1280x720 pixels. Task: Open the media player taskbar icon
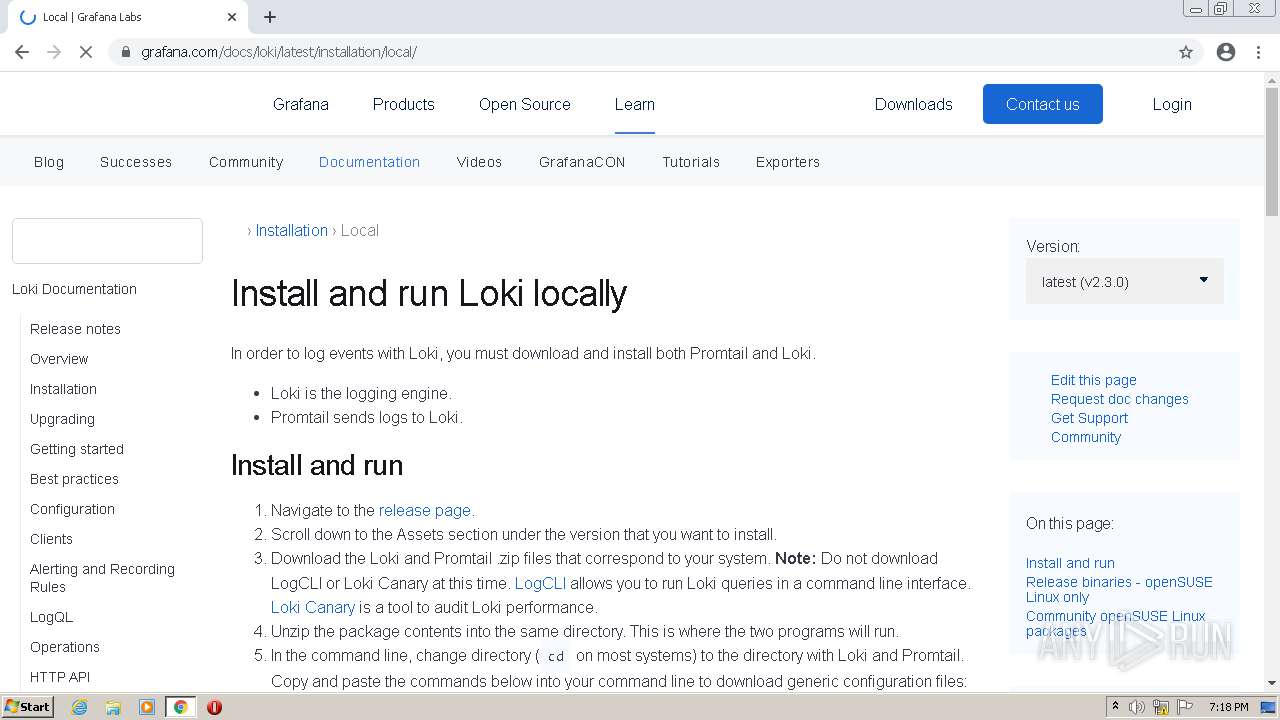146,707
